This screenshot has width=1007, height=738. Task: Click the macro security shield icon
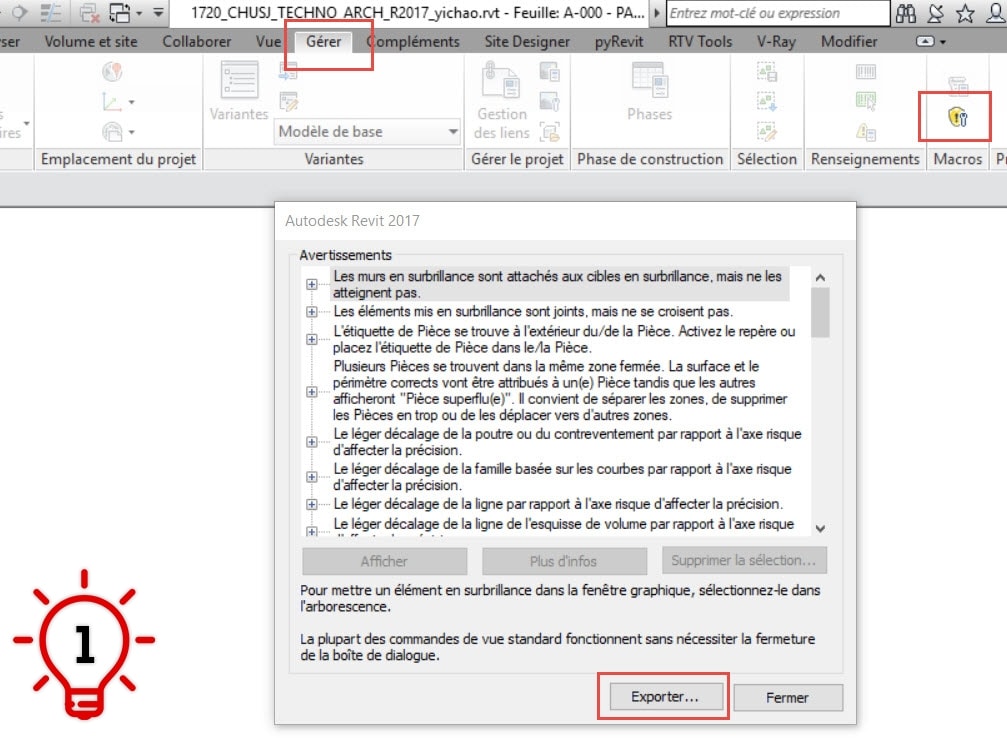(x=957, y=119)
